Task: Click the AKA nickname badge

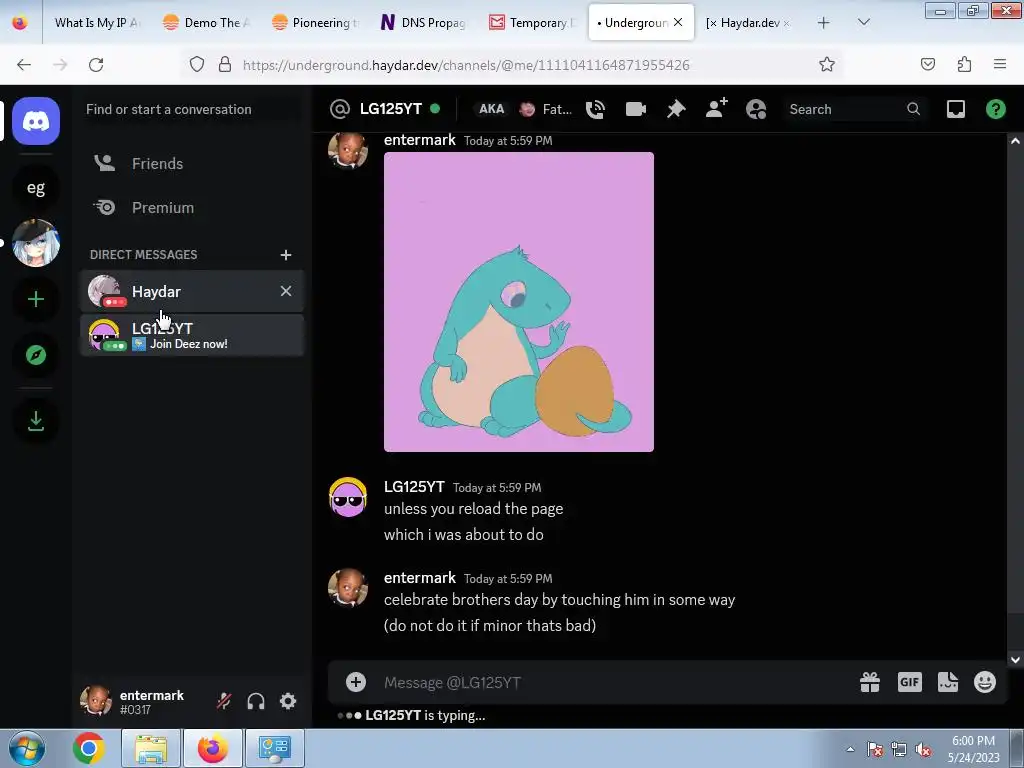Action: [x=491, y=109]
